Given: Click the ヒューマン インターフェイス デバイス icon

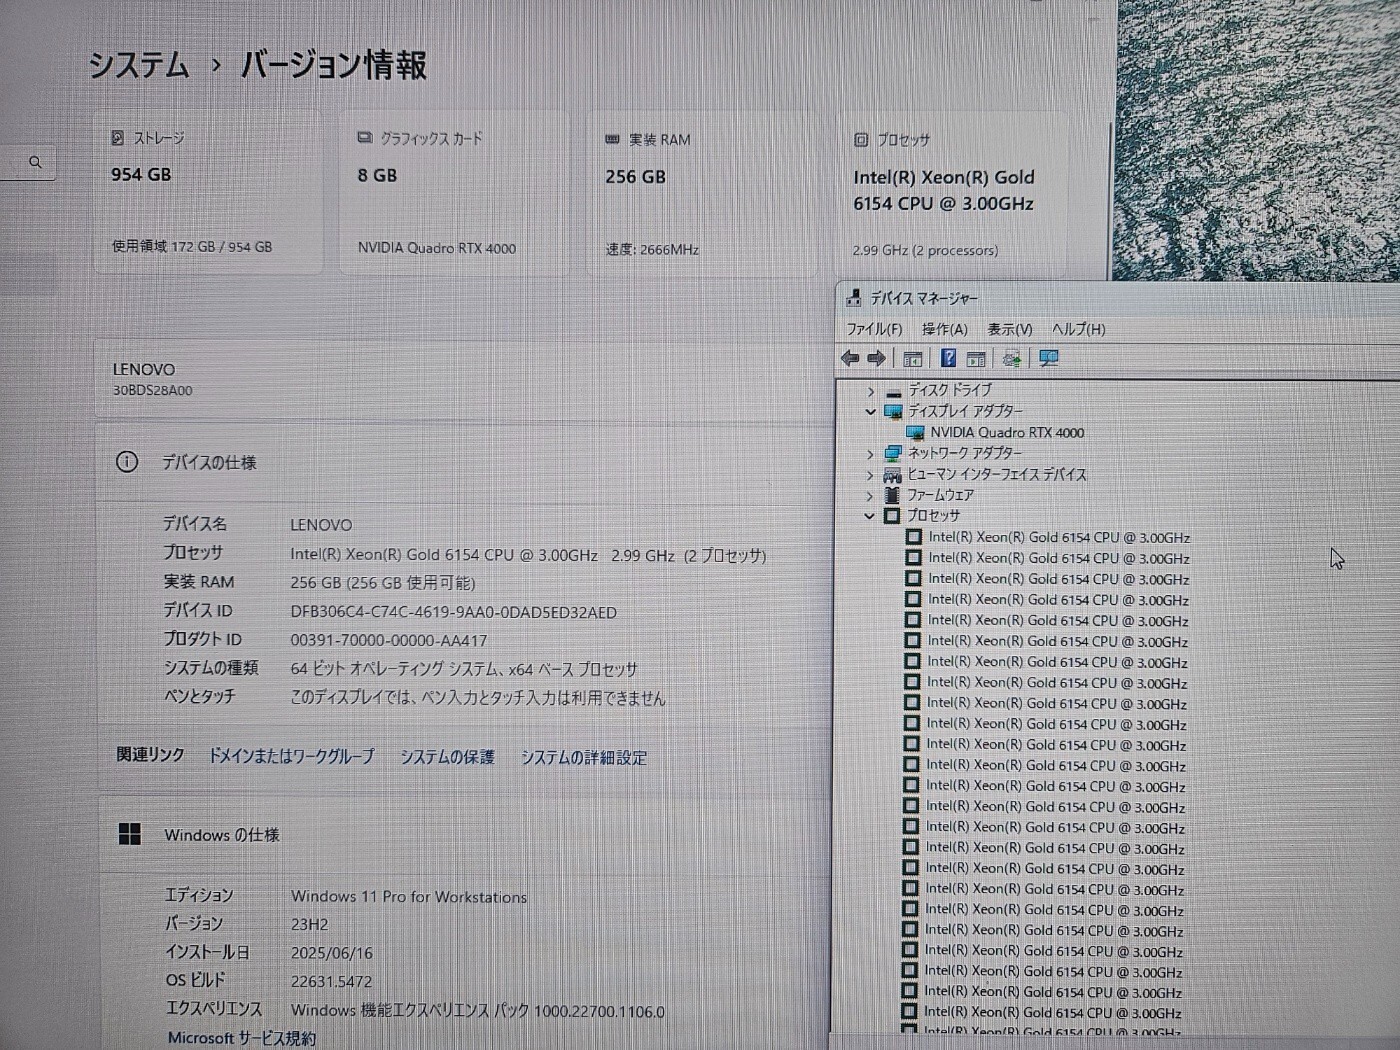Looking at the screenshot, I should click(x=892, y=475).
